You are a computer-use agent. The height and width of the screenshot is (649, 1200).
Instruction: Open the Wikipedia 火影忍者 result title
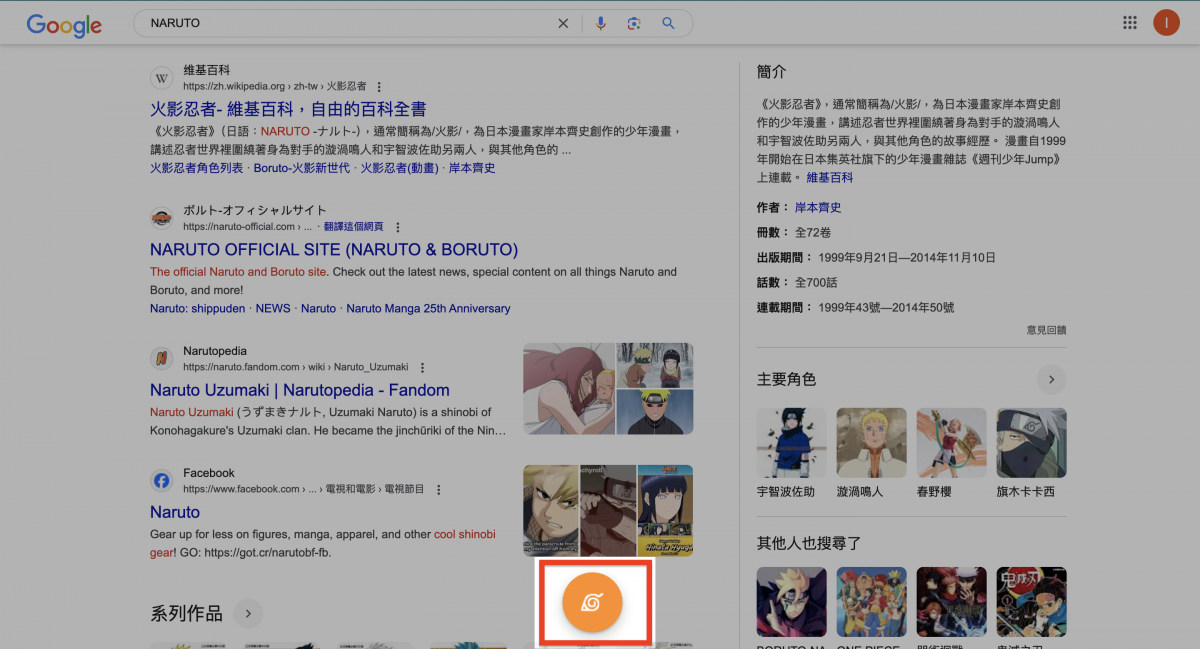point(288,109)
